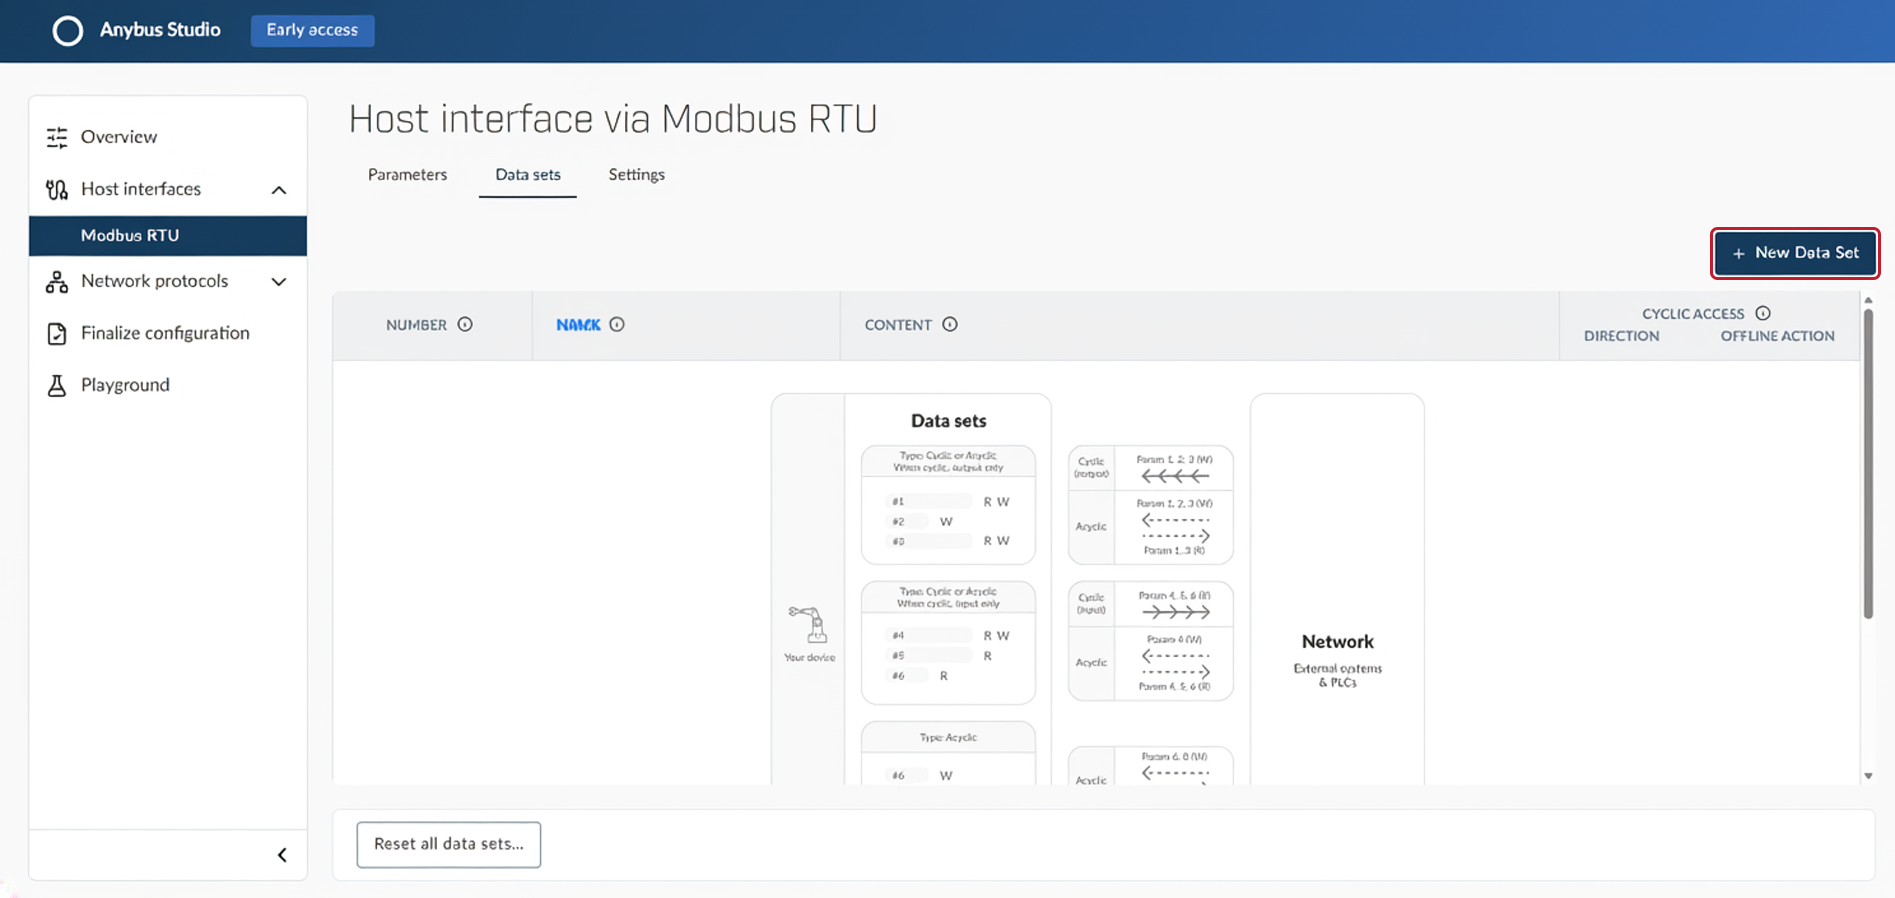Select the Data sets tab
The image size is (1895, 898).
pos(528,174)
